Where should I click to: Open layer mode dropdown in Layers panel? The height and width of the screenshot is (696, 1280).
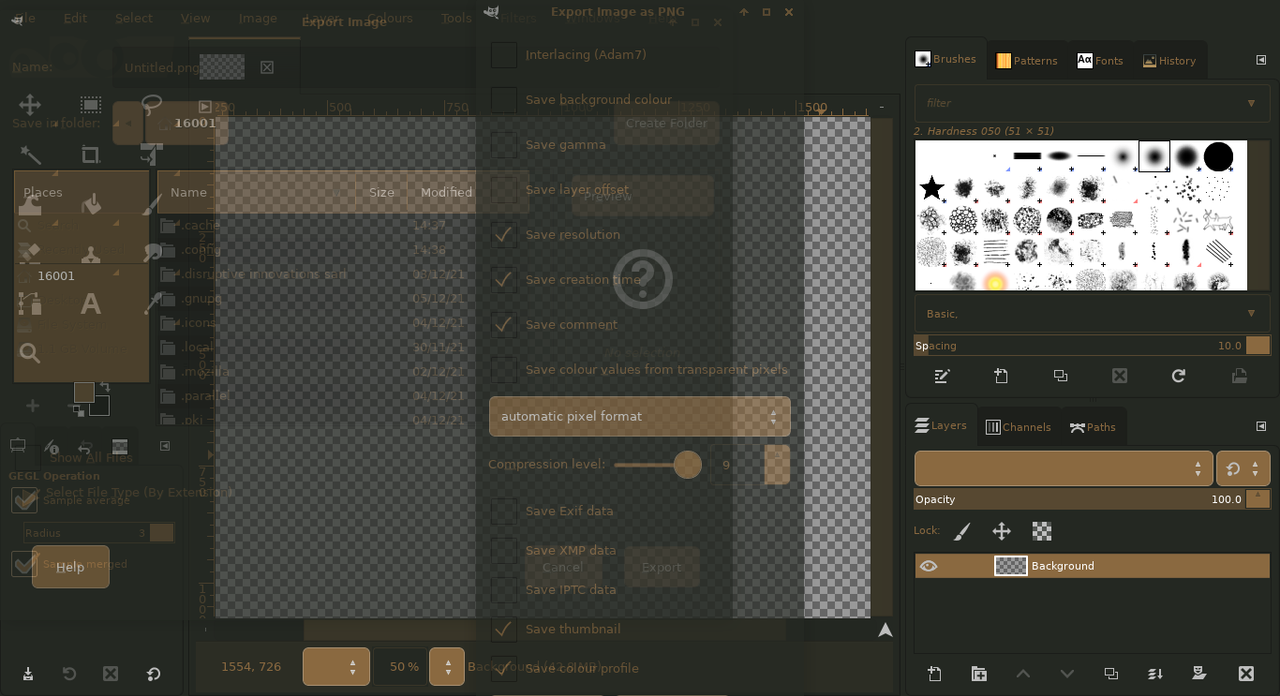(x=1062, y=468)
